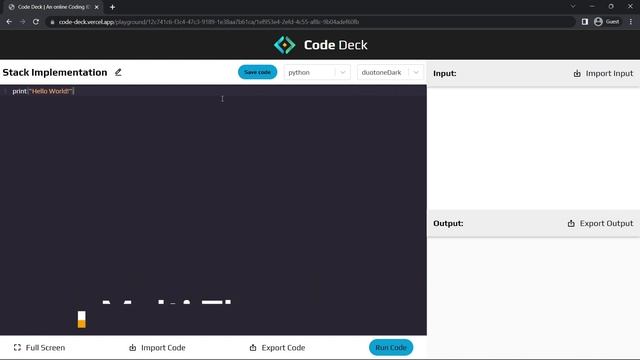Screen dimensions: 640x360
Task: Click the Export Code icon
Action: click(x=253, y=348)
